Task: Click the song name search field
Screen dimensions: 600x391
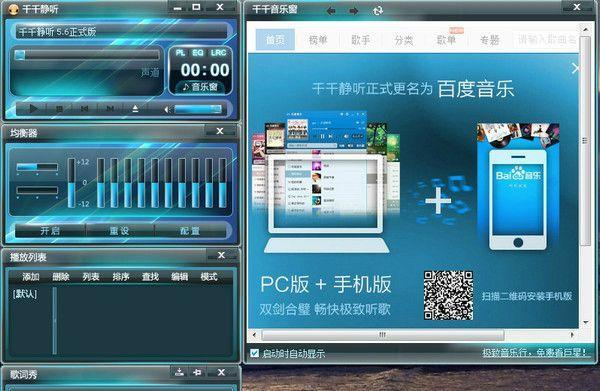Action: tap(546, 39)
